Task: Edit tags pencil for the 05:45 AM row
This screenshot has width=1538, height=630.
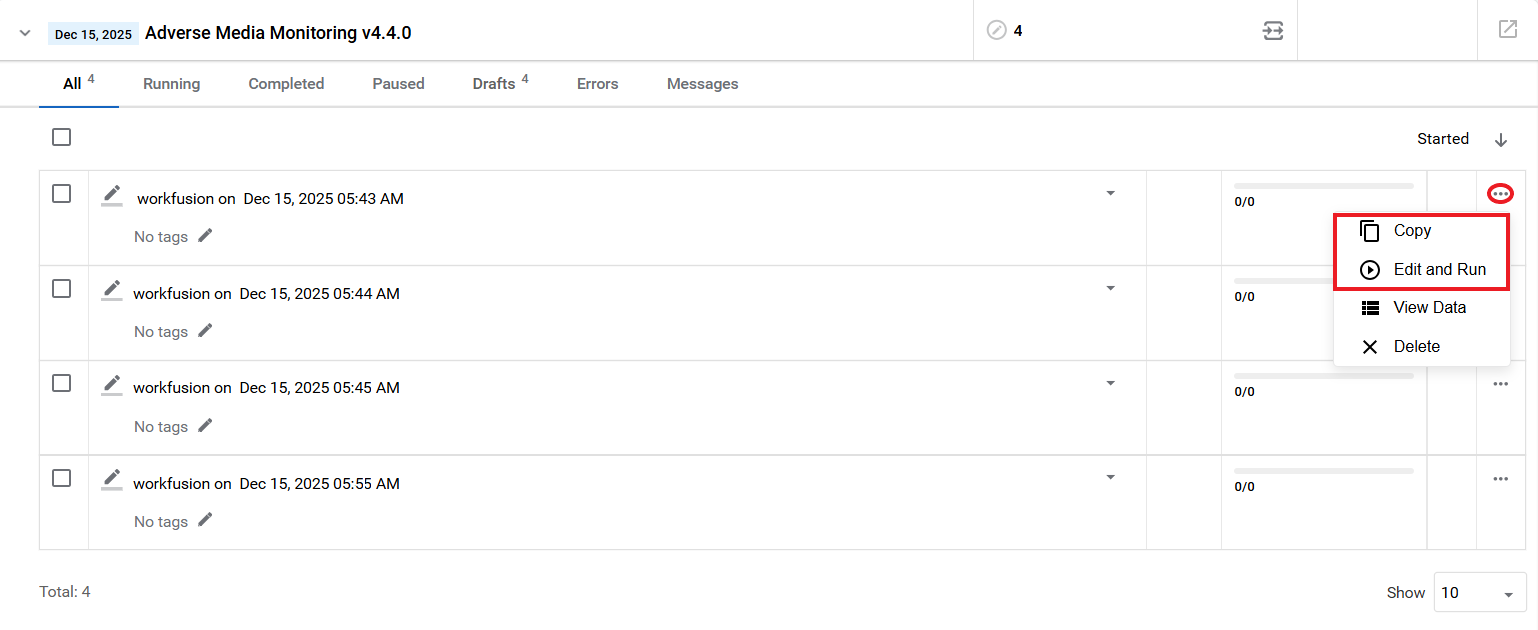Action: click(x=205, y=425)
